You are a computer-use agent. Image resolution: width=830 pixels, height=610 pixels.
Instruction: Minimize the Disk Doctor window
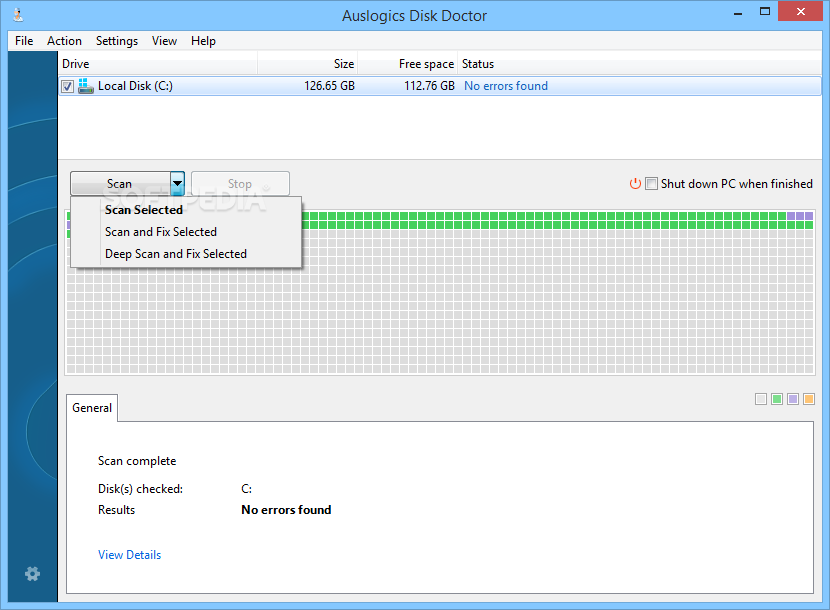point(738,12)
